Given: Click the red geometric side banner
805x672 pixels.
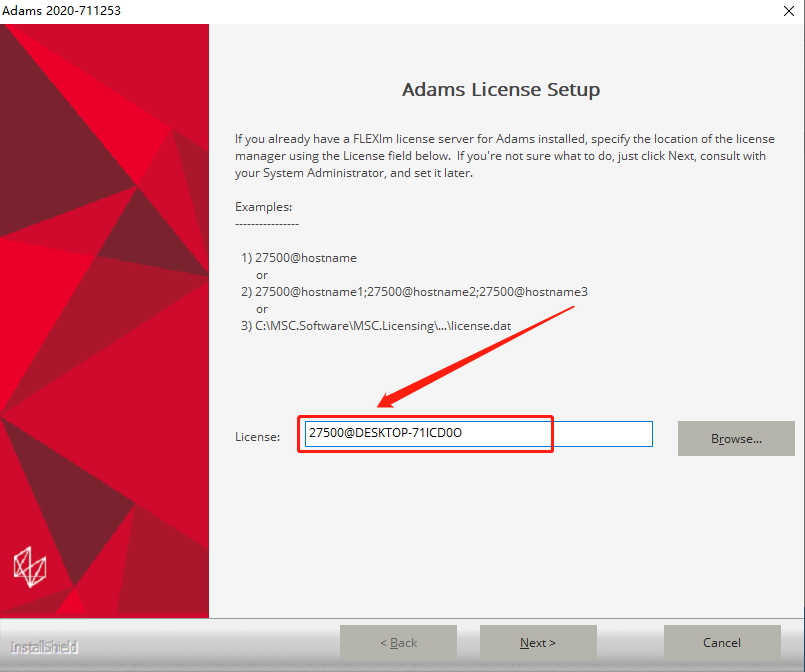Looking at the screenshot, I should (104, 321).
